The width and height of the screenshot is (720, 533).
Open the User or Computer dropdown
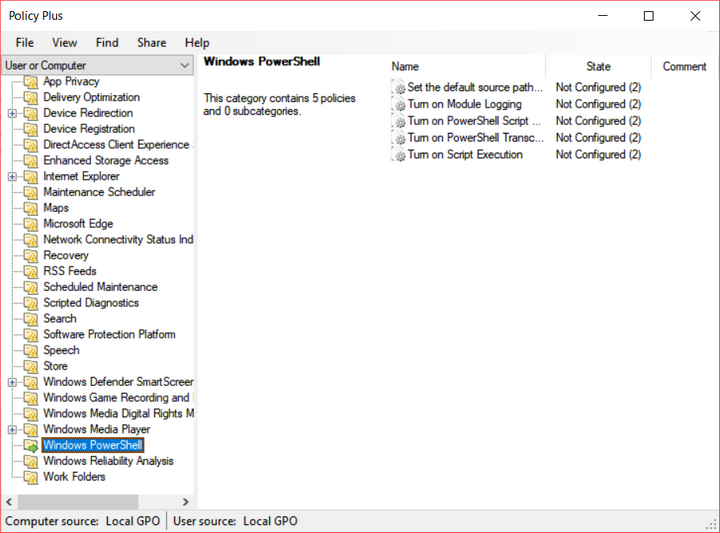(97, 65)
